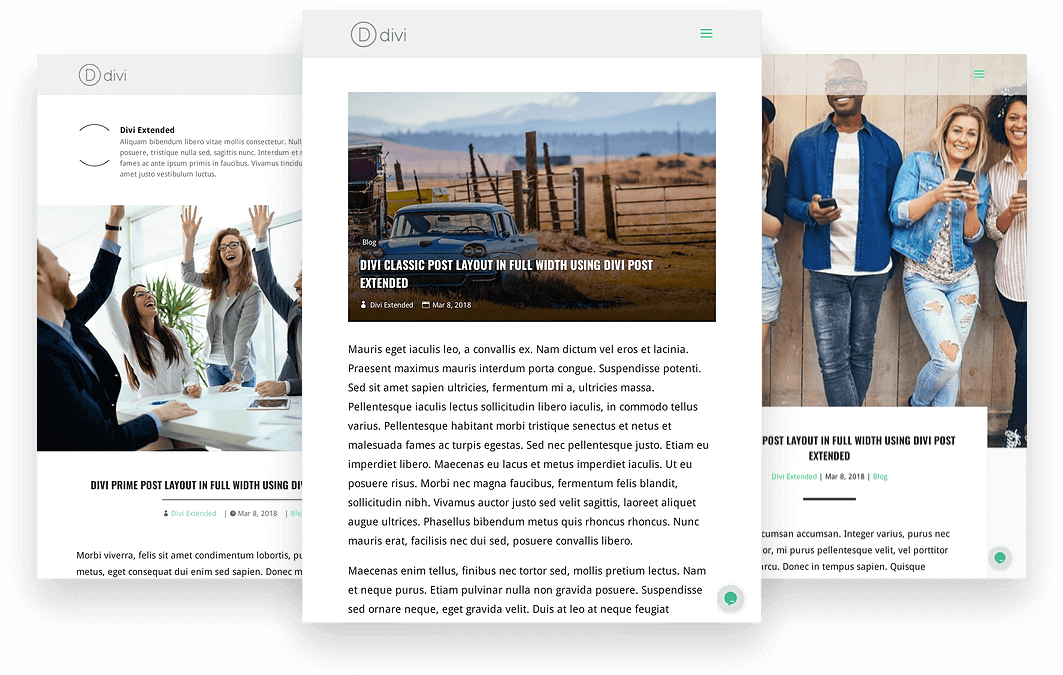Image resolution: width=1063 pixels, height=675 pixels.
Task: Click the Divi Prime Post Layout headline
Action: click(x=197, y=485)
